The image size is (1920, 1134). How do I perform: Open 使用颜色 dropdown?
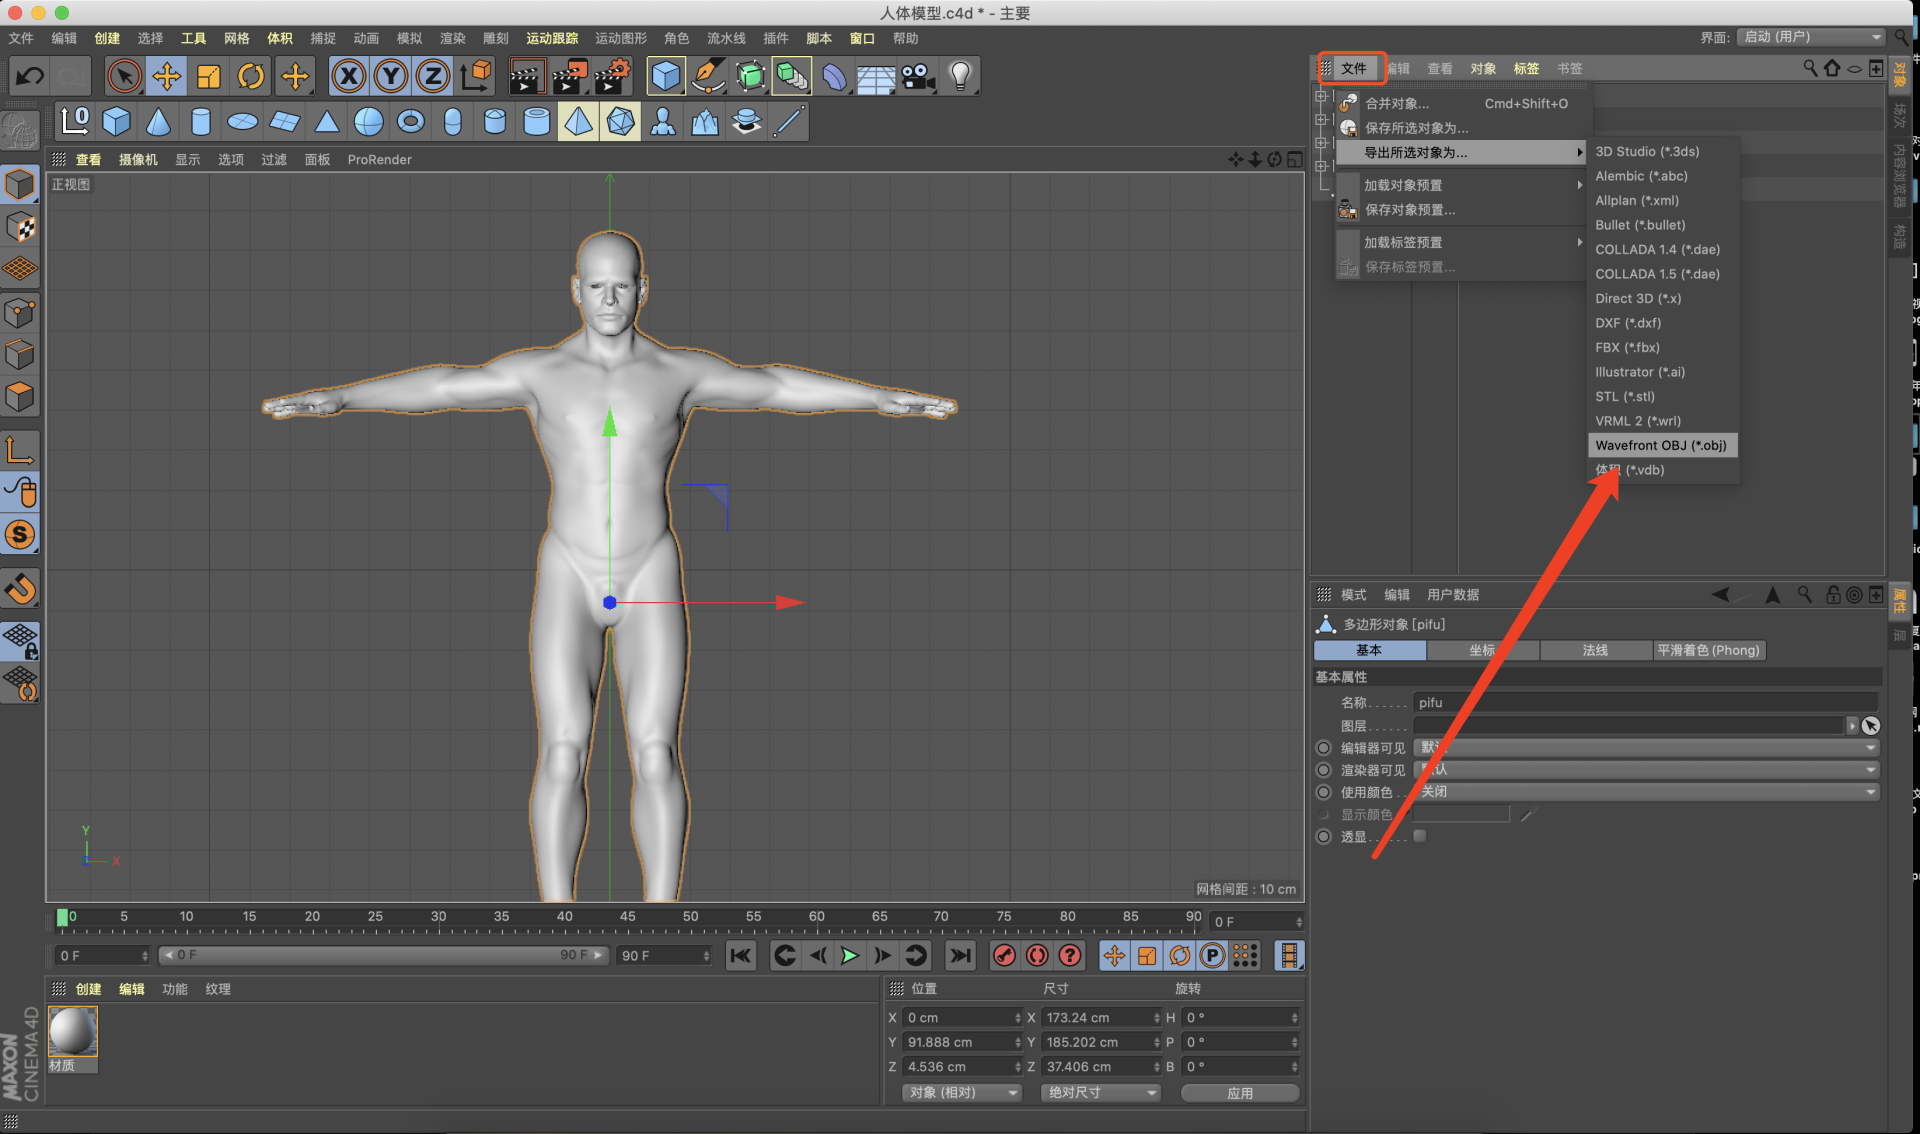[x=1646, y=792]
